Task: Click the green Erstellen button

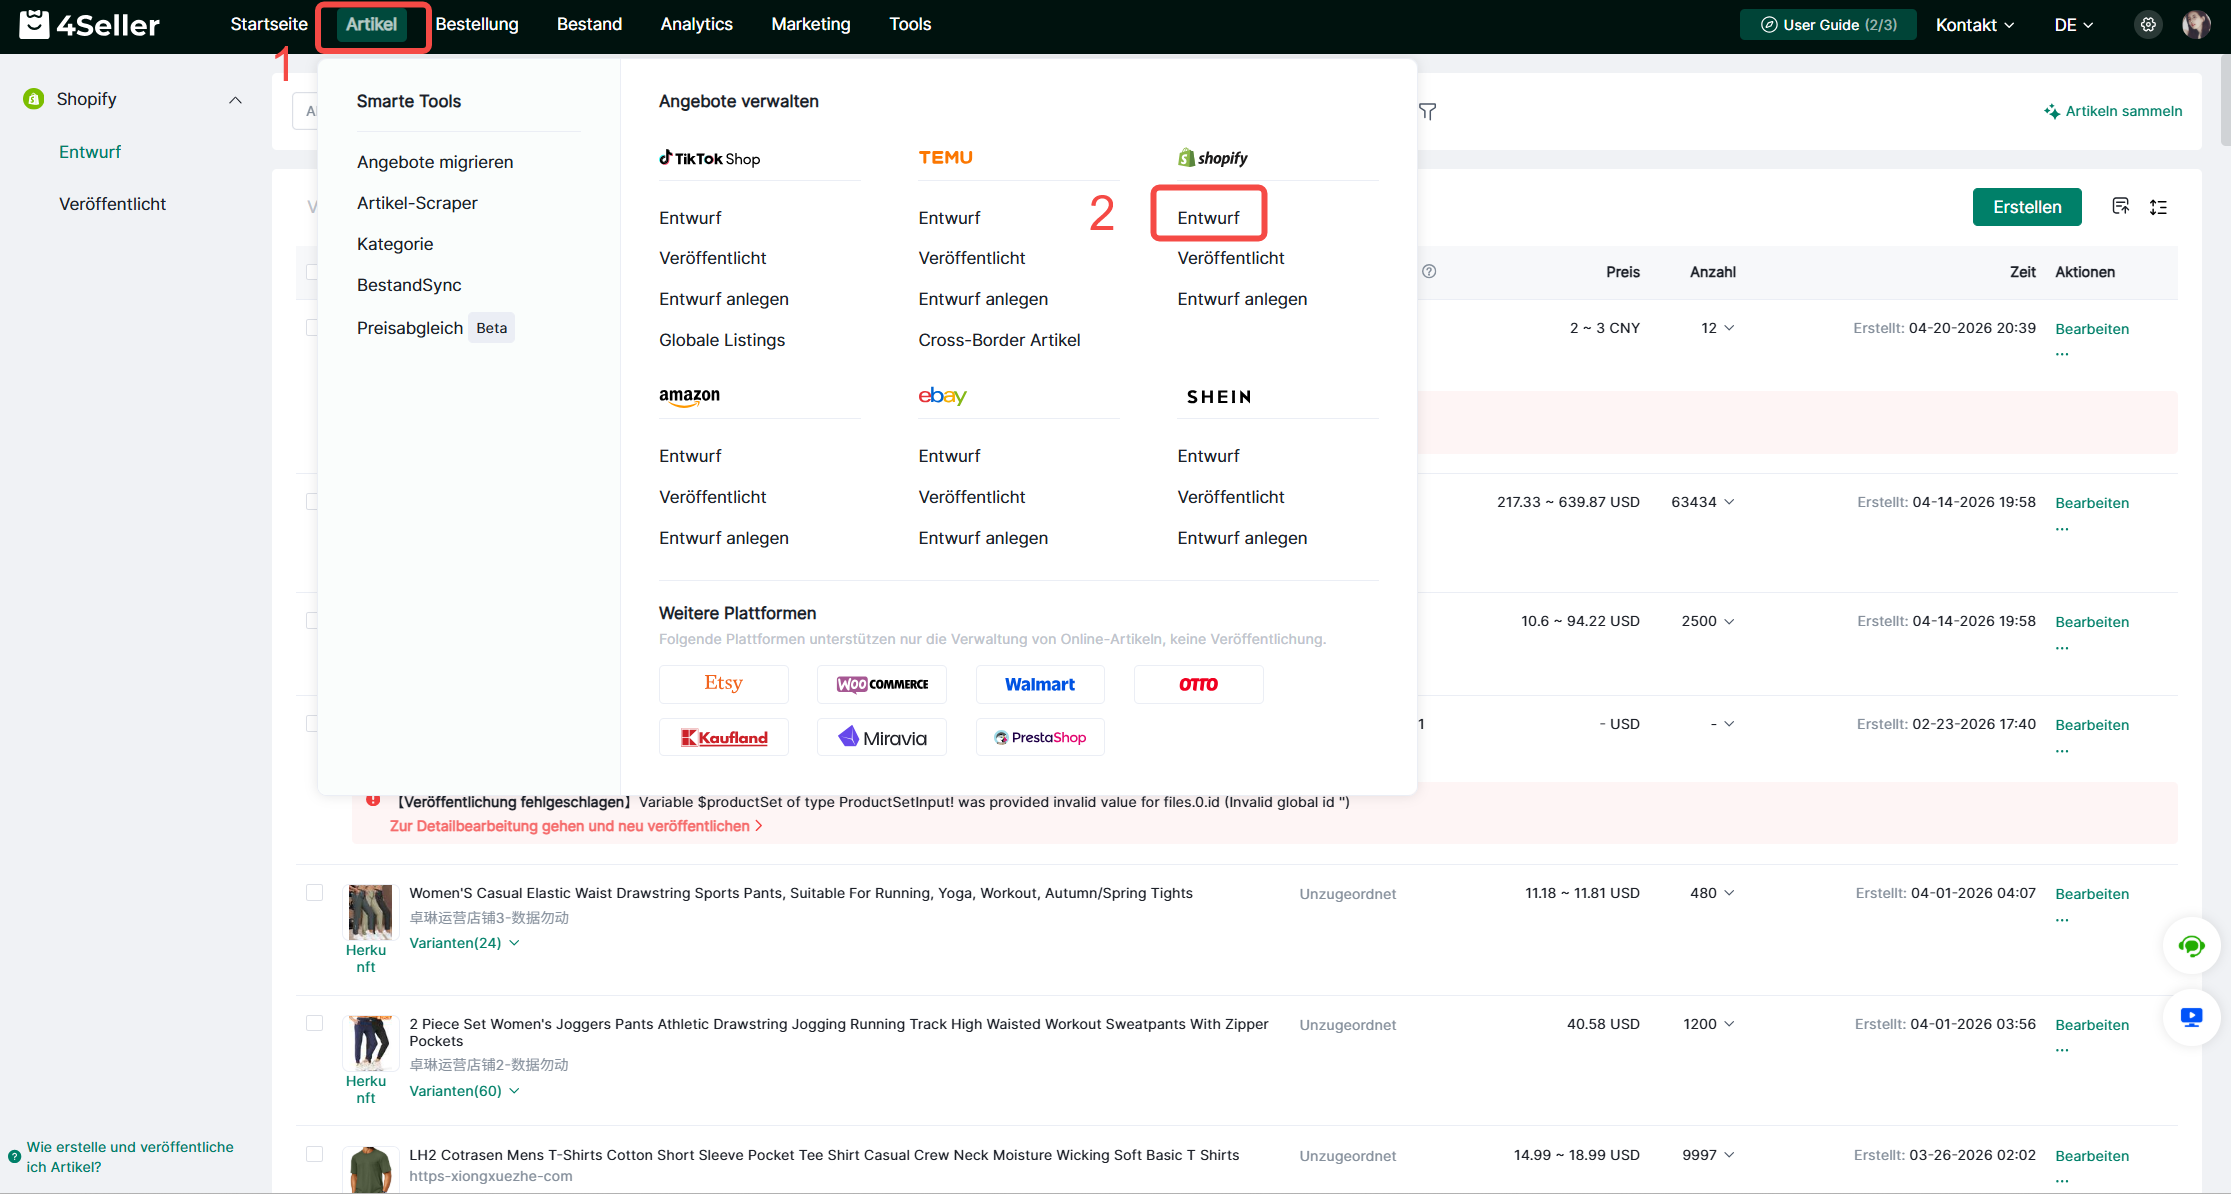Action: pos(2026,207)
